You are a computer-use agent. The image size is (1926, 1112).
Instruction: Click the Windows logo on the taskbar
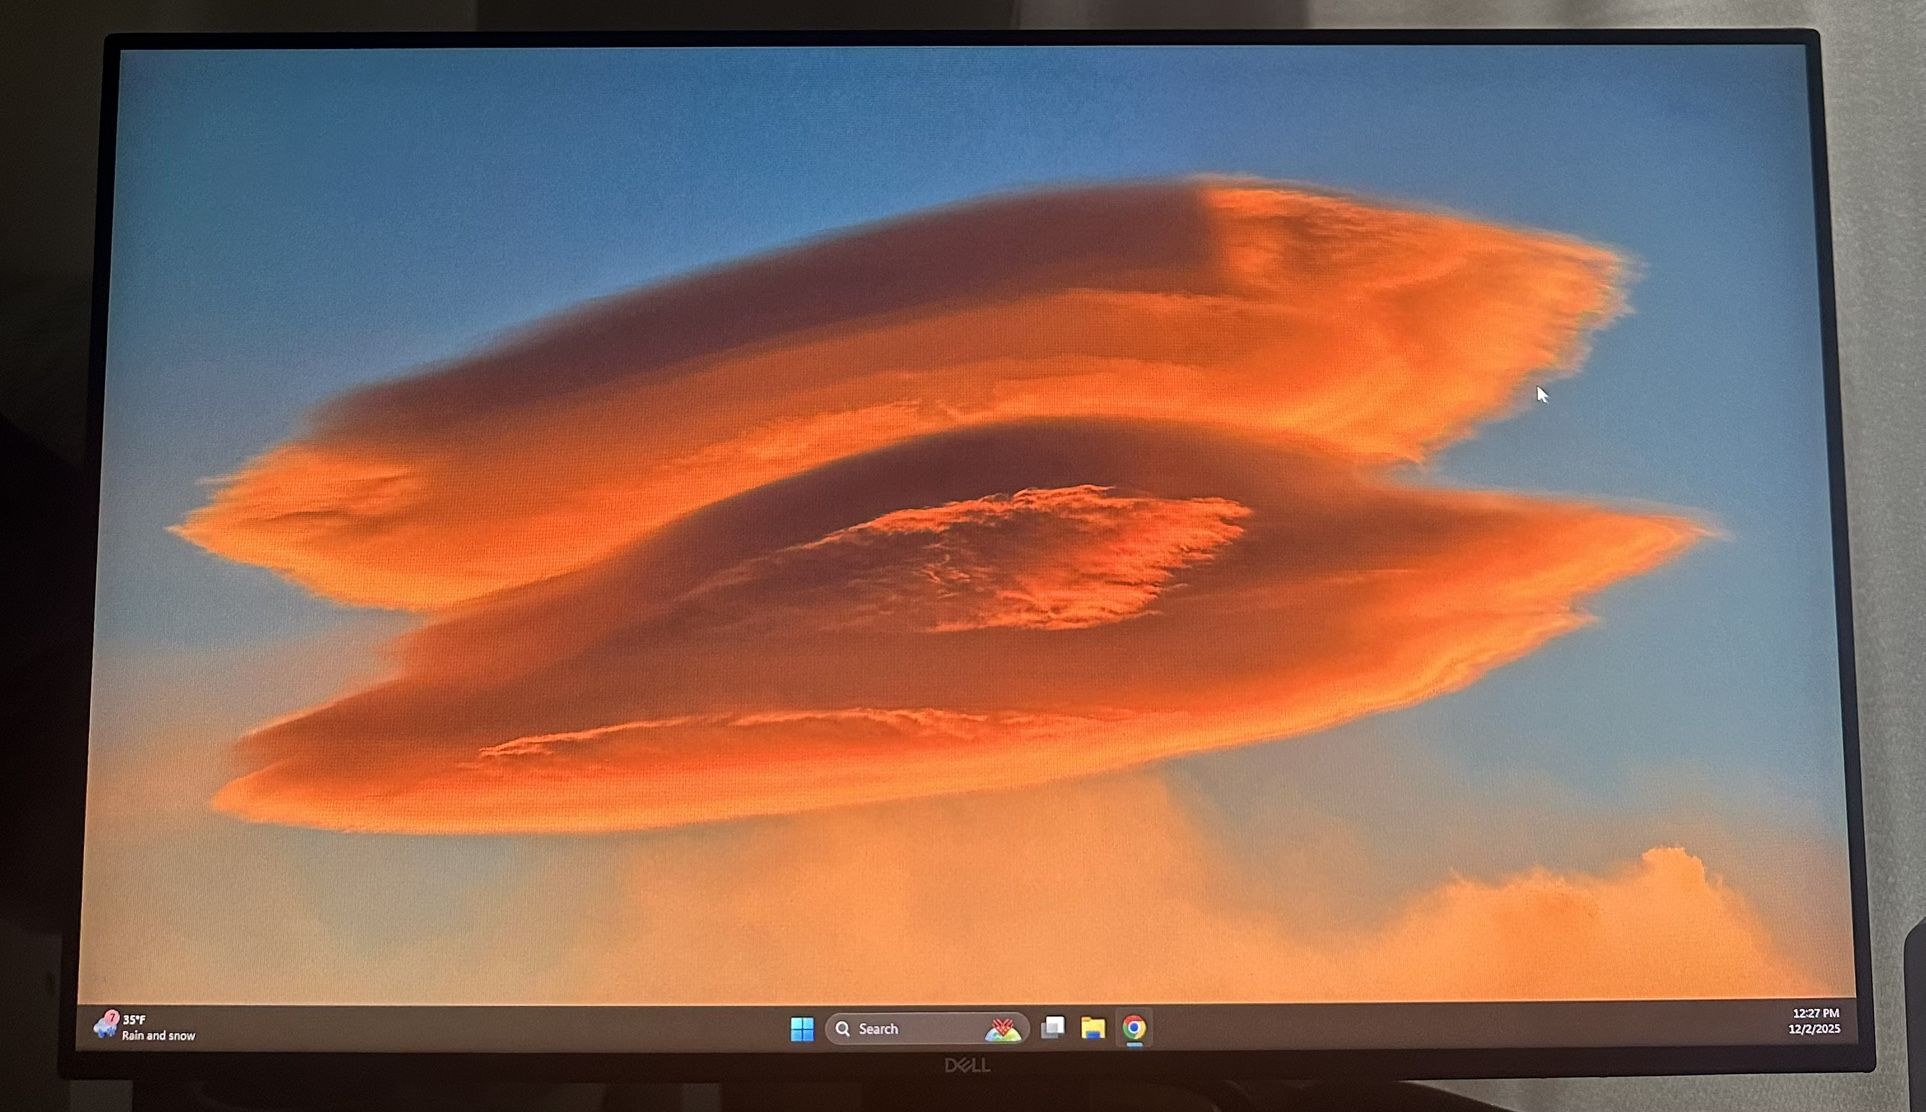(x=803, y=1028)
